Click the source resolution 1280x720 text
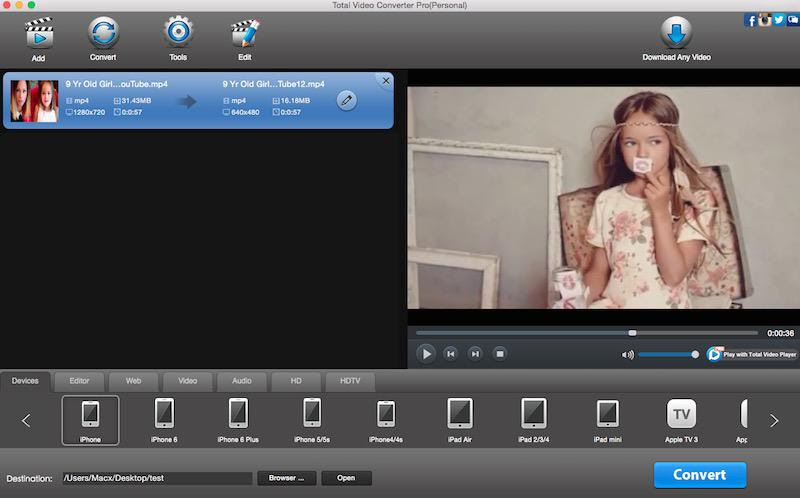Image resolution: width=800 pixels, height=498 pixels. (x=89, y=112)
